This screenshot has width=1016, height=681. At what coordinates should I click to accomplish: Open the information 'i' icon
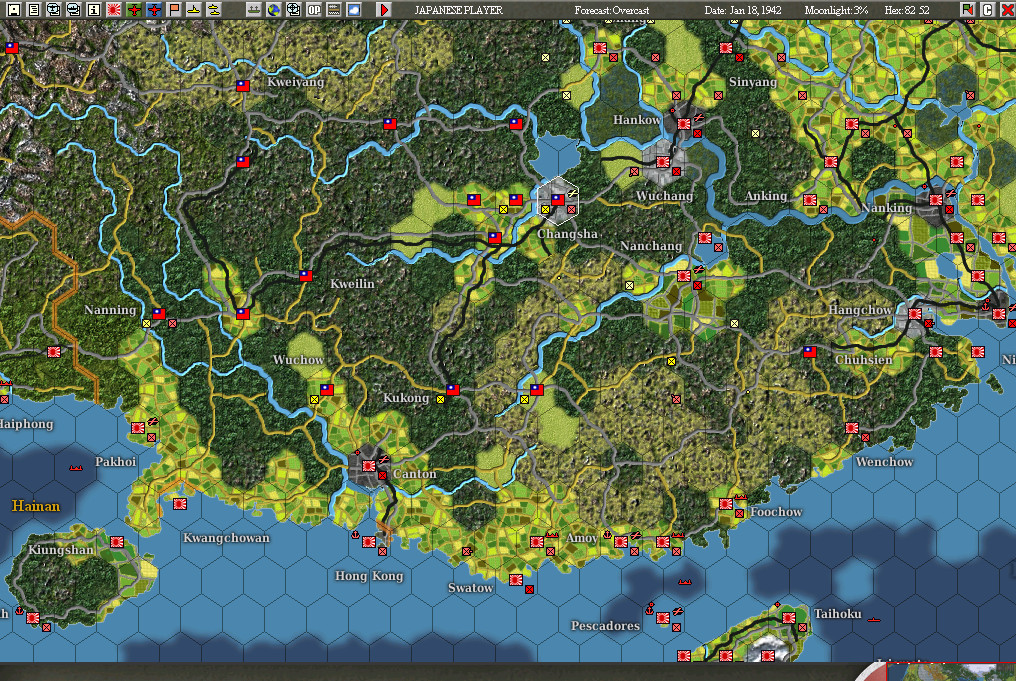point(94,10)
